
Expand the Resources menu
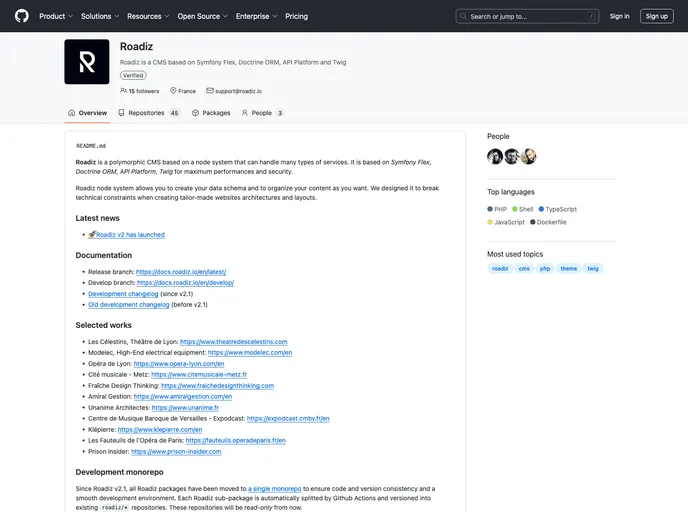point(148,16)
